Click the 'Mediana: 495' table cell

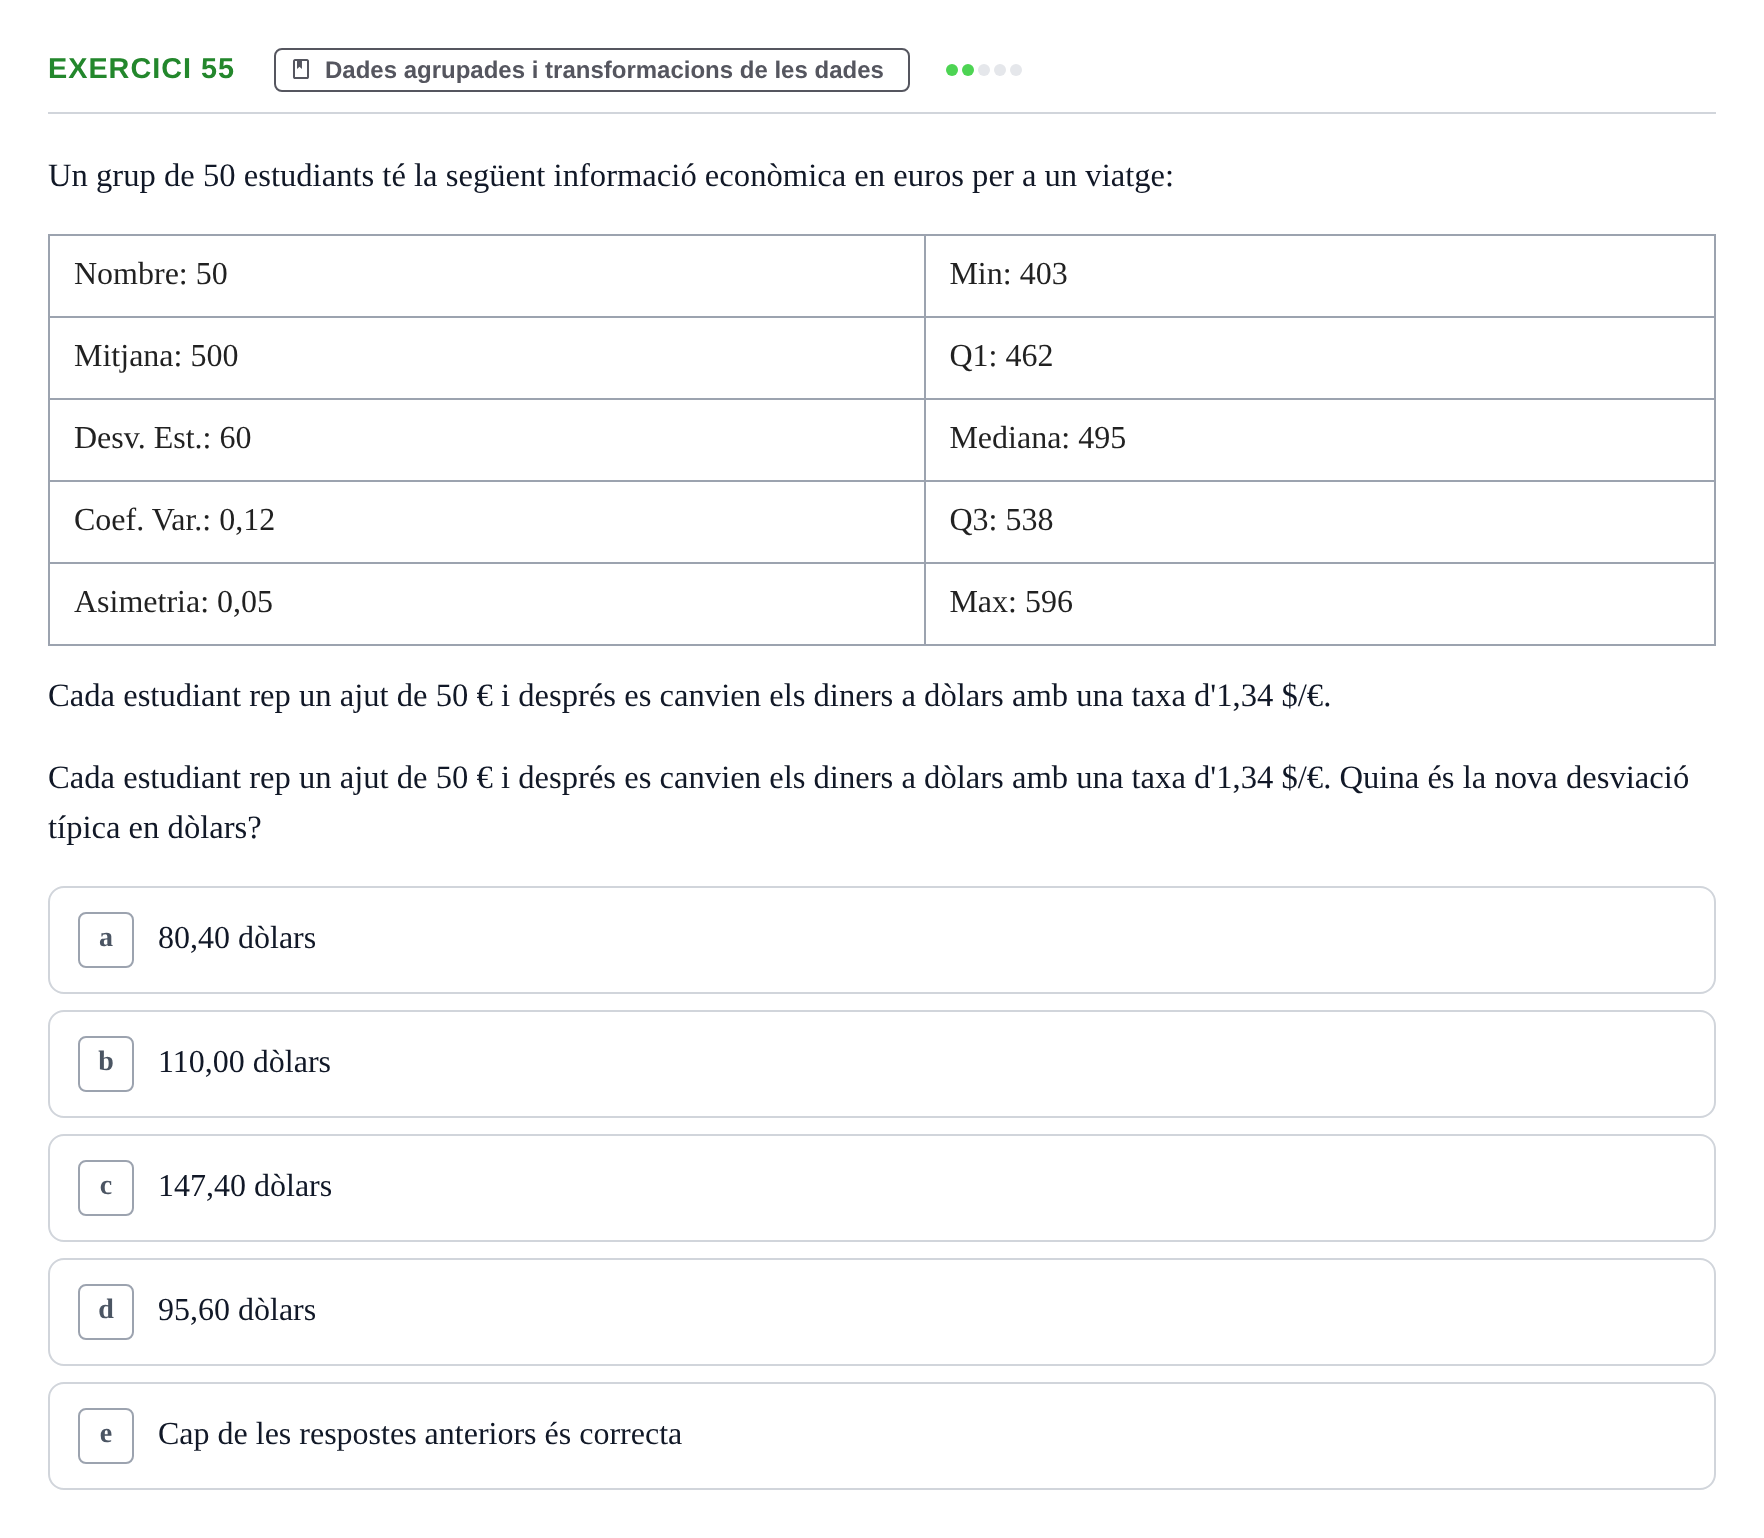click(1320, 440)
